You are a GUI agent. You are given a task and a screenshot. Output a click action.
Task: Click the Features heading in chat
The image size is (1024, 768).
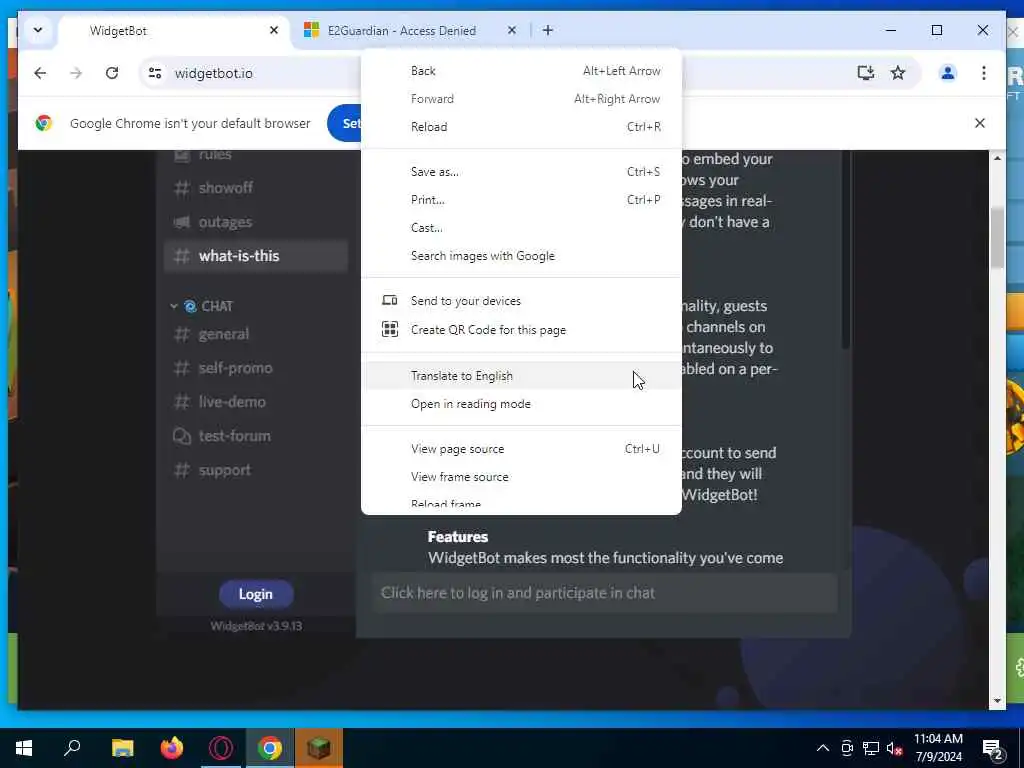(x=458, y=537)
